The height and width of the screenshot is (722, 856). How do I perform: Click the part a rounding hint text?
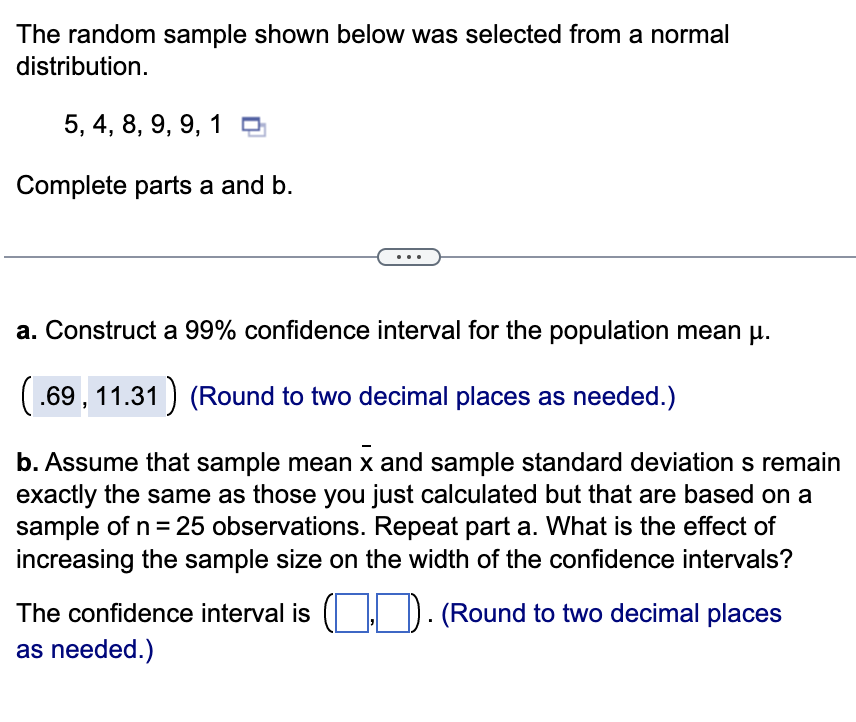coord(432,397)
